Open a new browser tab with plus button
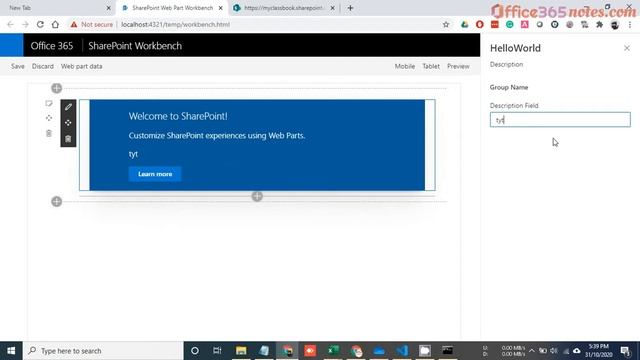This screenshot has height=360, width=640. [350, 8]
